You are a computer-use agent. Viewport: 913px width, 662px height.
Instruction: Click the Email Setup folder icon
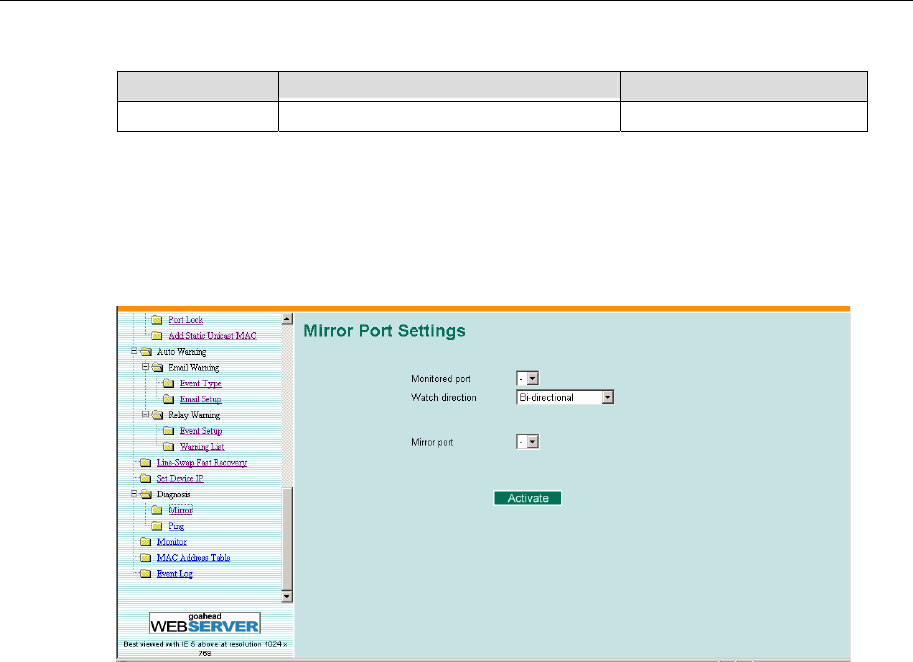coord(169,399)
